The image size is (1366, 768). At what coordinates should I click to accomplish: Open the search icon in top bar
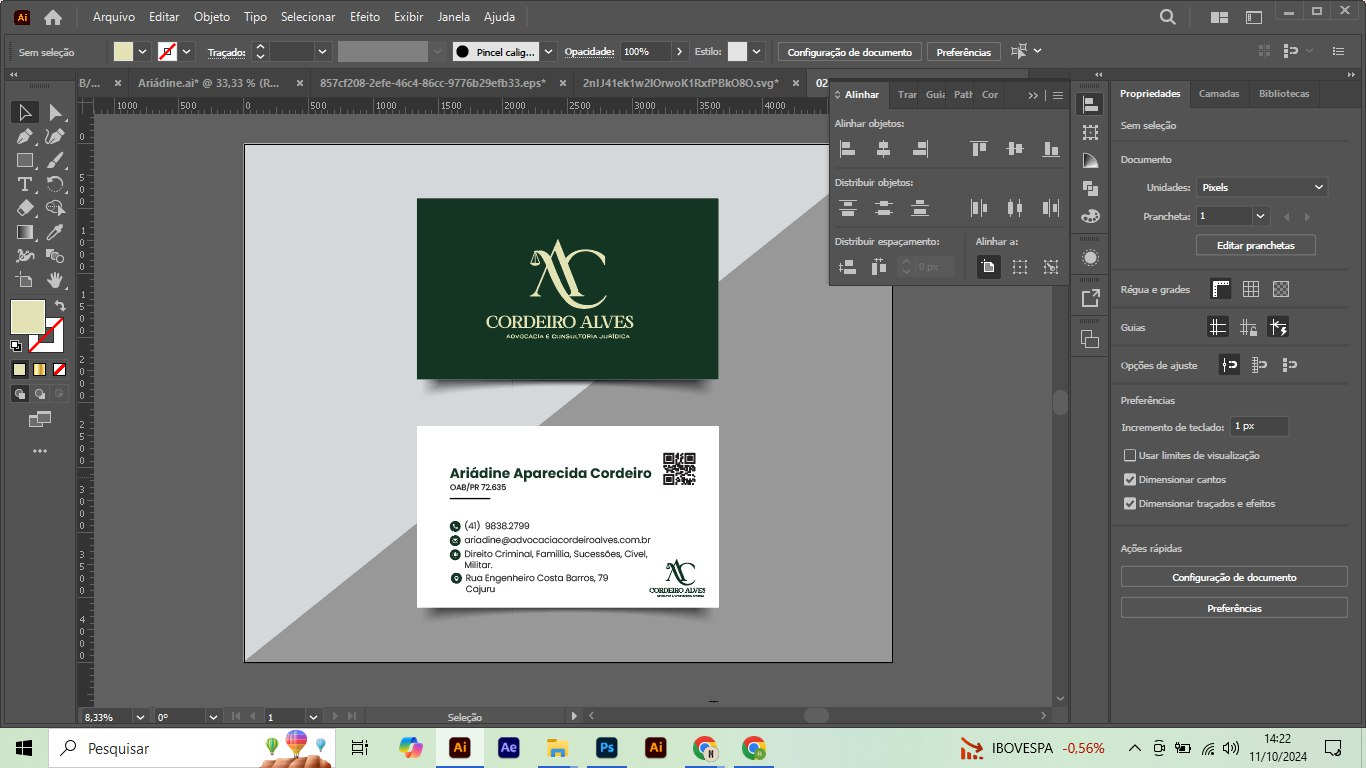click(1167, 17)
